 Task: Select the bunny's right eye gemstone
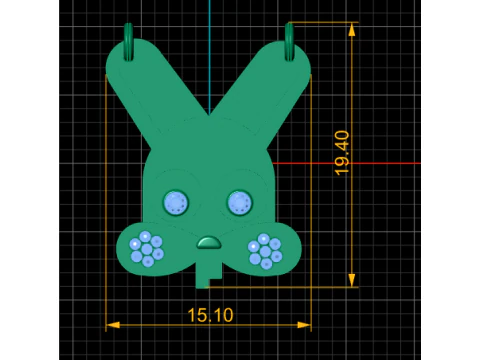click(x=239, y=203)
